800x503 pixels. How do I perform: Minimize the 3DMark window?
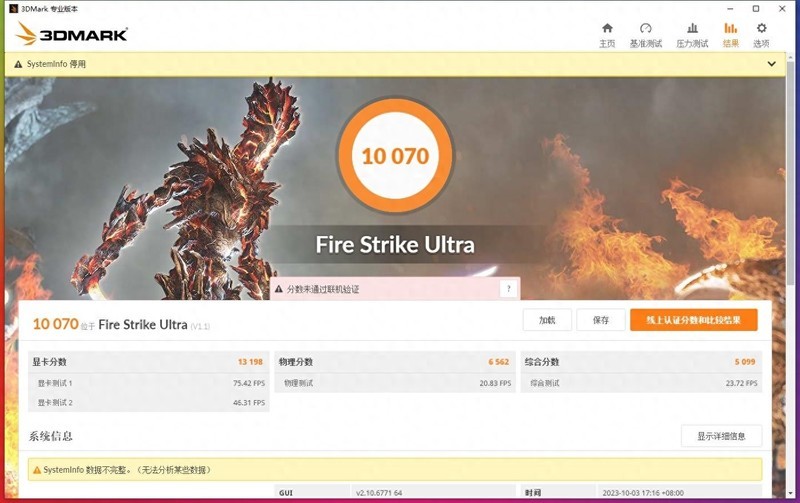[x=731, y=9]
